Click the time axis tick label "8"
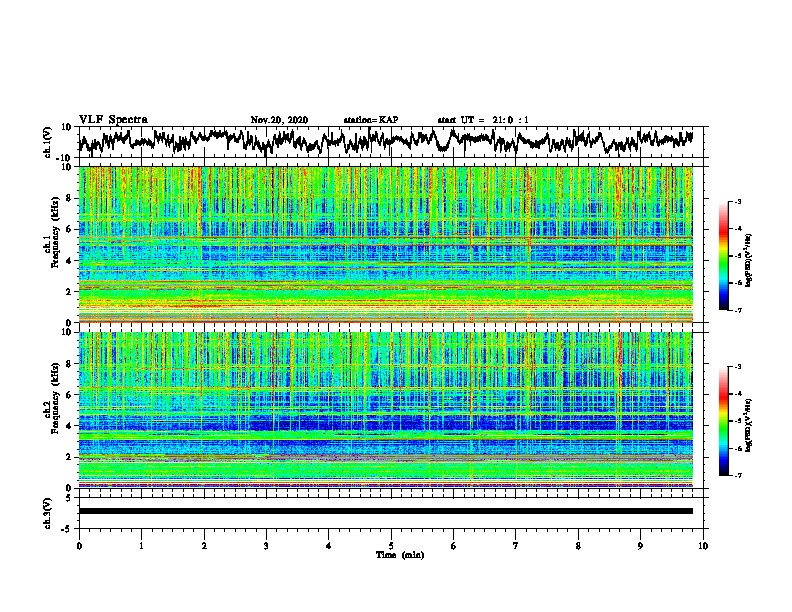 (x=578, y=546)
